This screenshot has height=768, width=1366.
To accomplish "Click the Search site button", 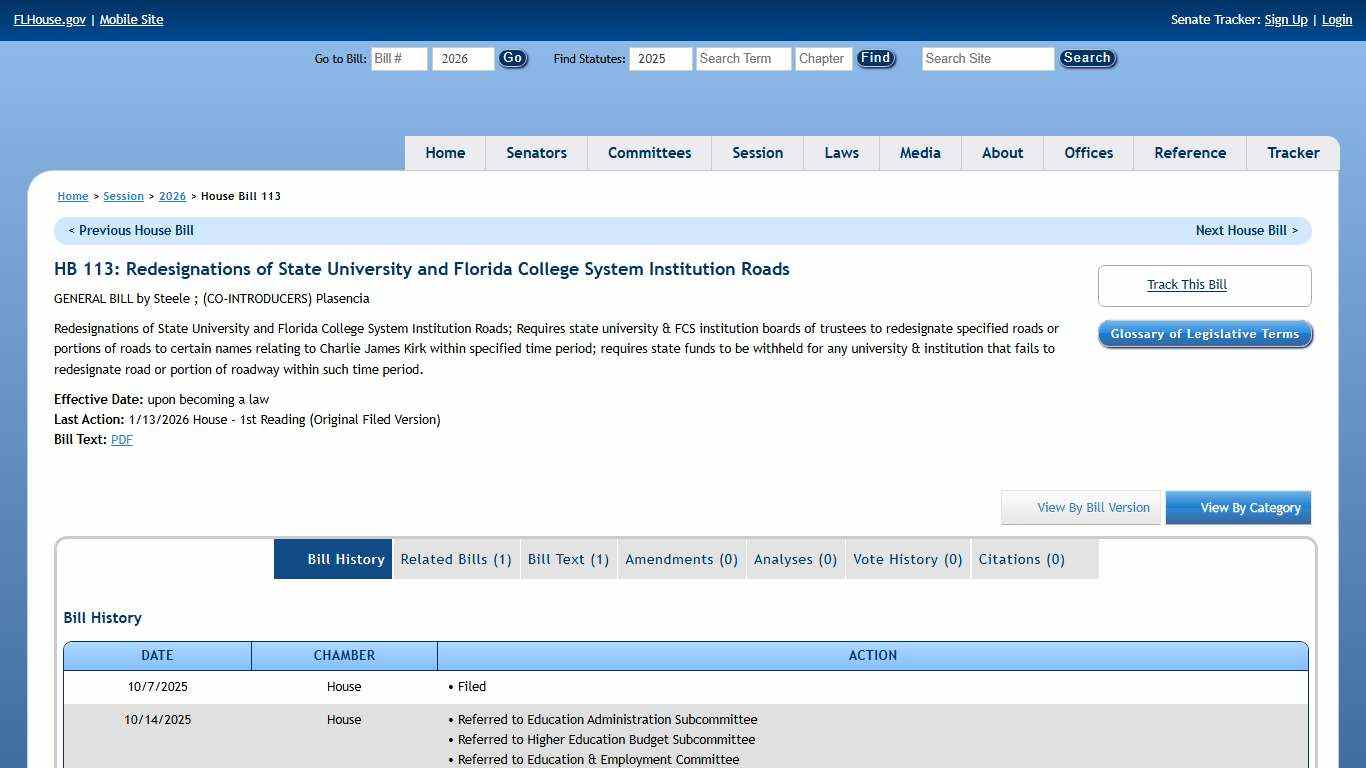I will pyautogui.click(x=1087, y=59).
